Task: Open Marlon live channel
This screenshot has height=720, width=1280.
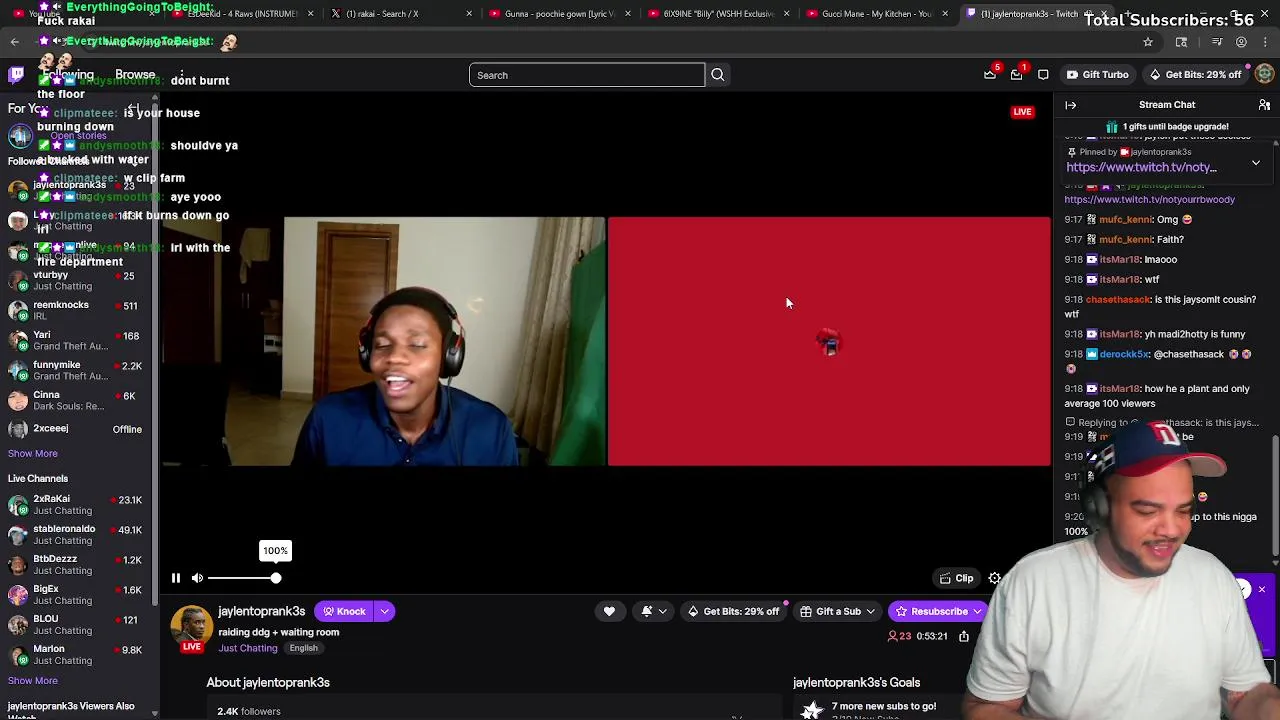Action: click(78, 654)
